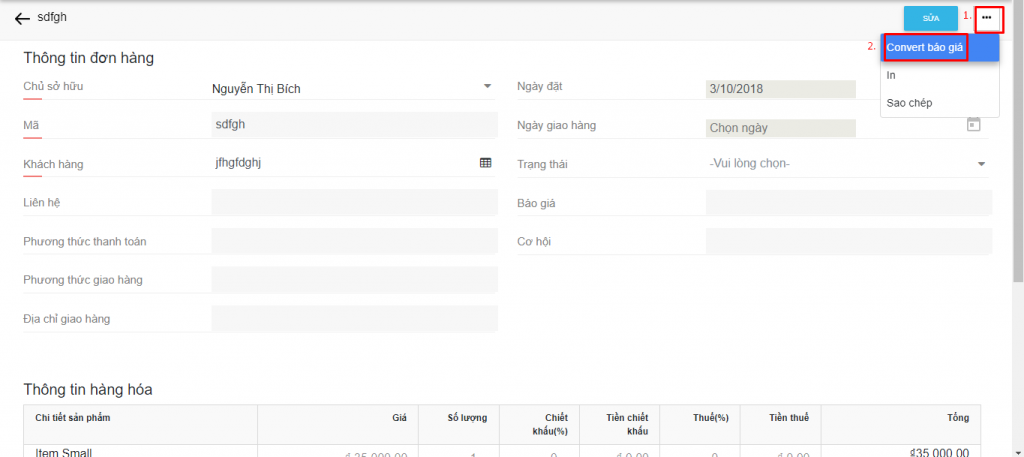Open the customer lookup grid icon

[x=486, y=162]
